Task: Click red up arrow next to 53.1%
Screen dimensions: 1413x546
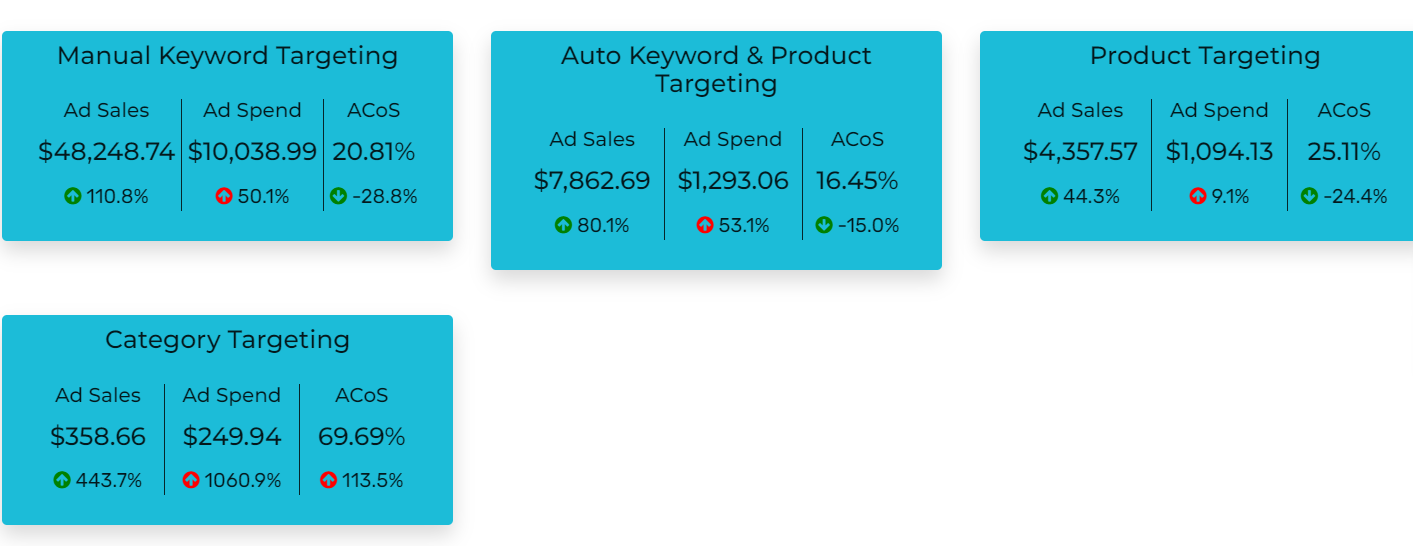Action: (x=705, y=226)
